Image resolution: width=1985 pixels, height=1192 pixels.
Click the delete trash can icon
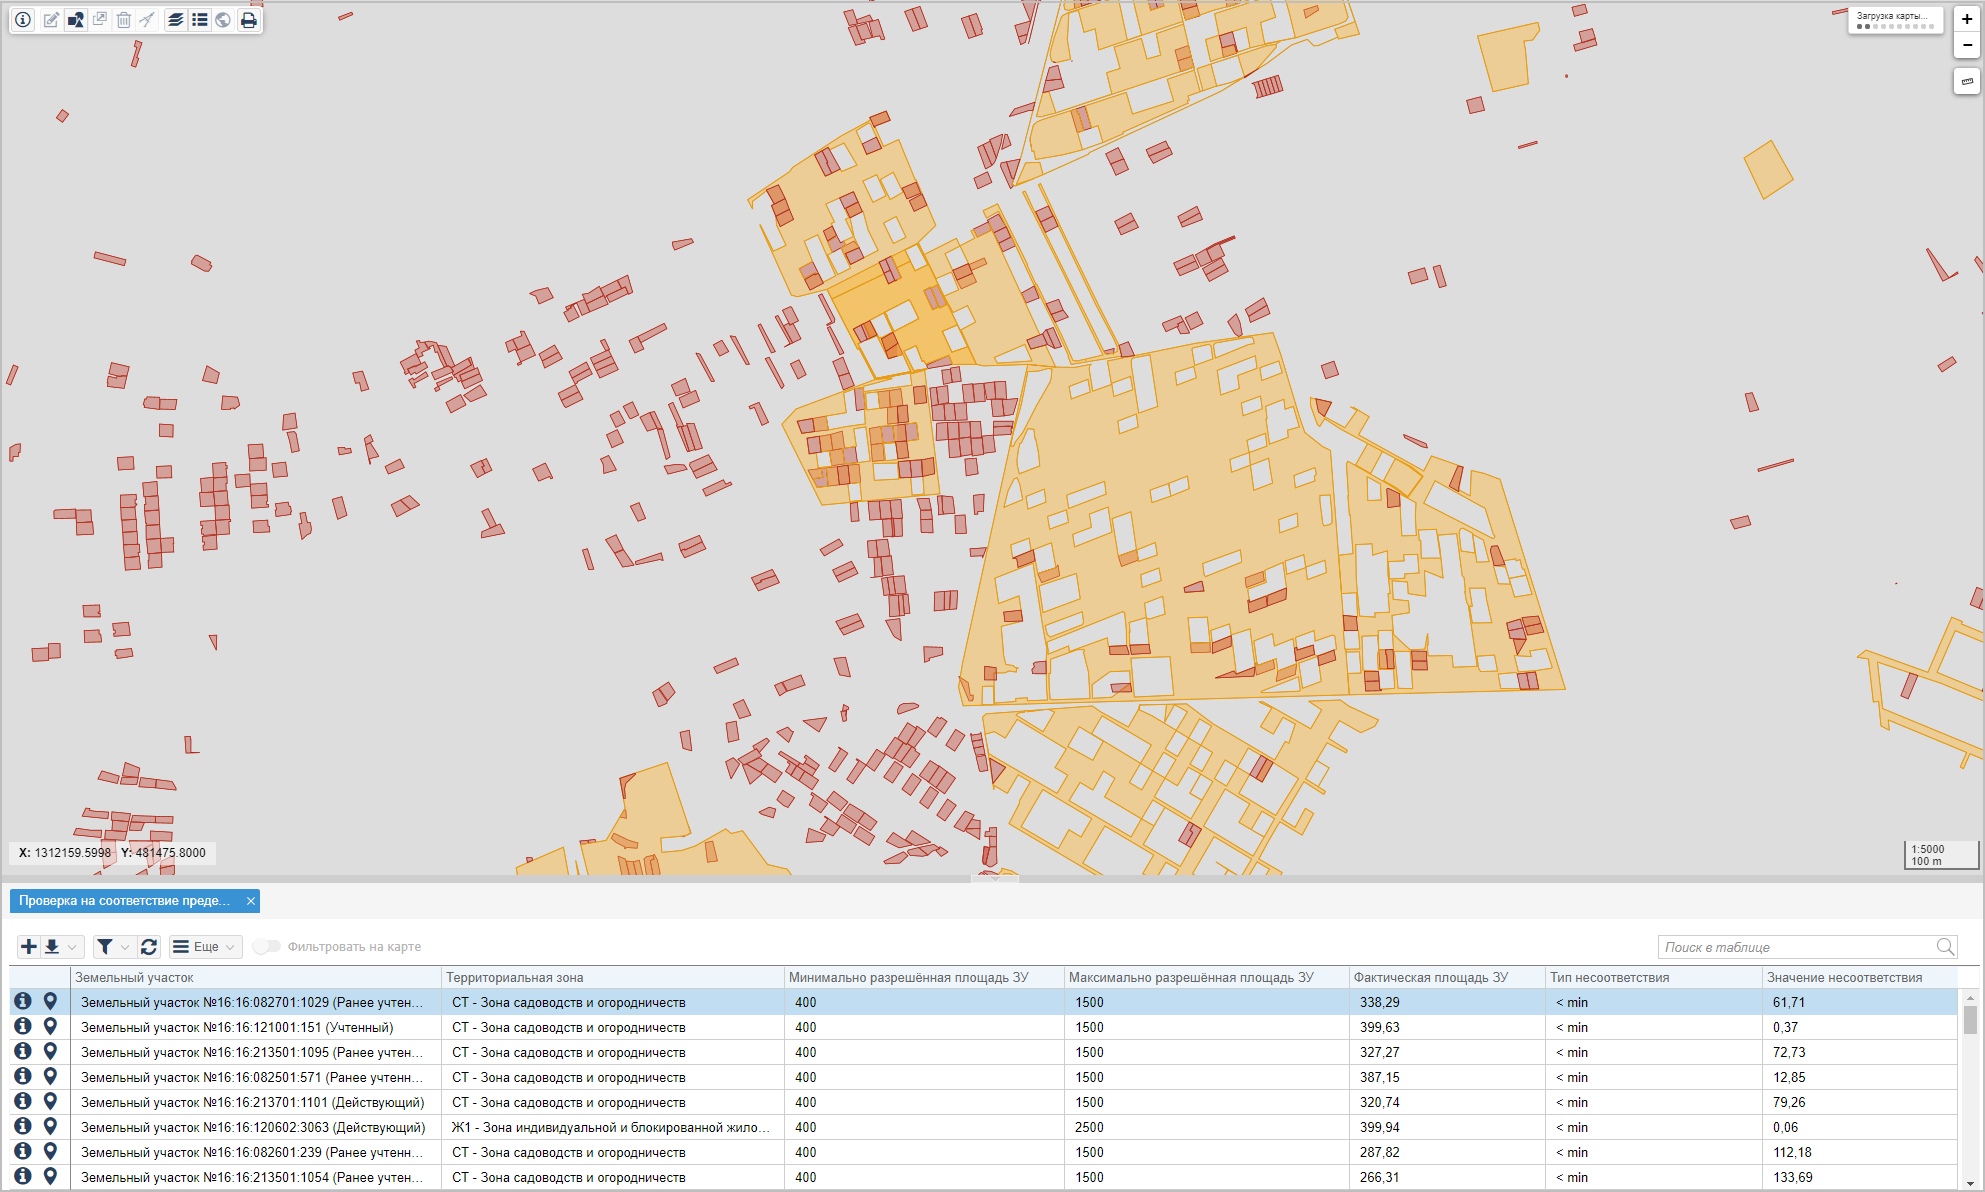(124, 19)
